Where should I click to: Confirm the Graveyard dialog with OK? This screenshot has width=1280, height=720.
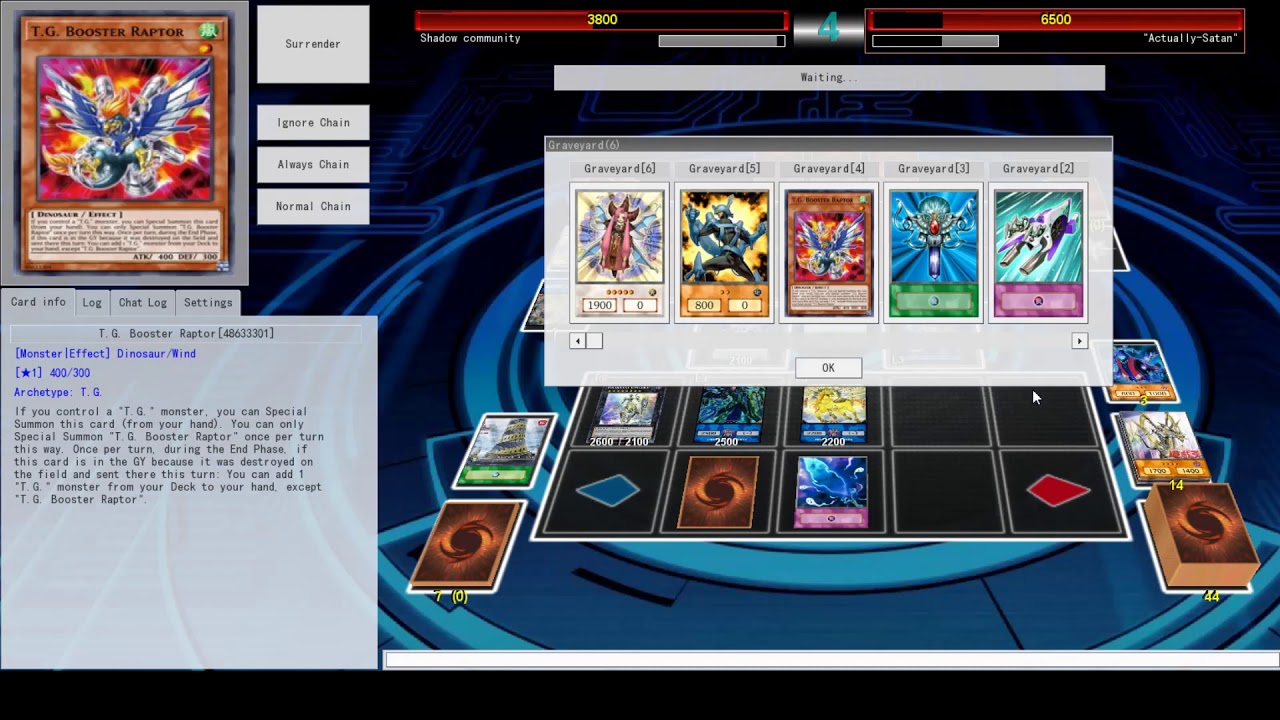[828, 368]
